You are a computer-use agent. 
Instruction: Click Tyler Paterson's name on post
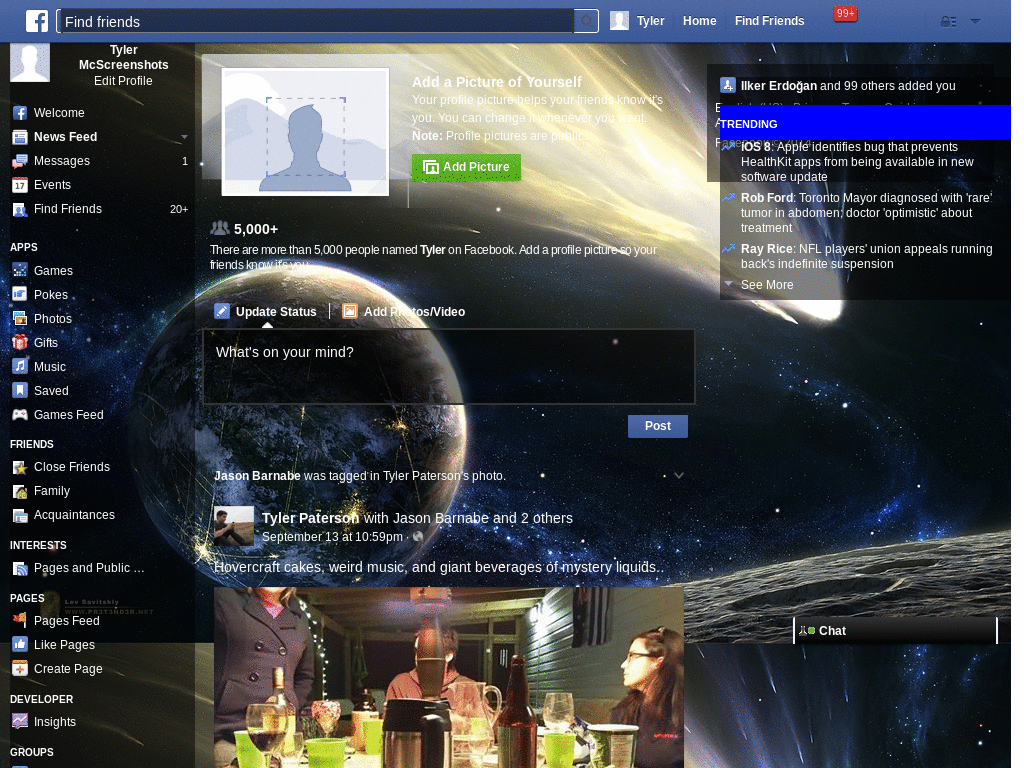310,519
